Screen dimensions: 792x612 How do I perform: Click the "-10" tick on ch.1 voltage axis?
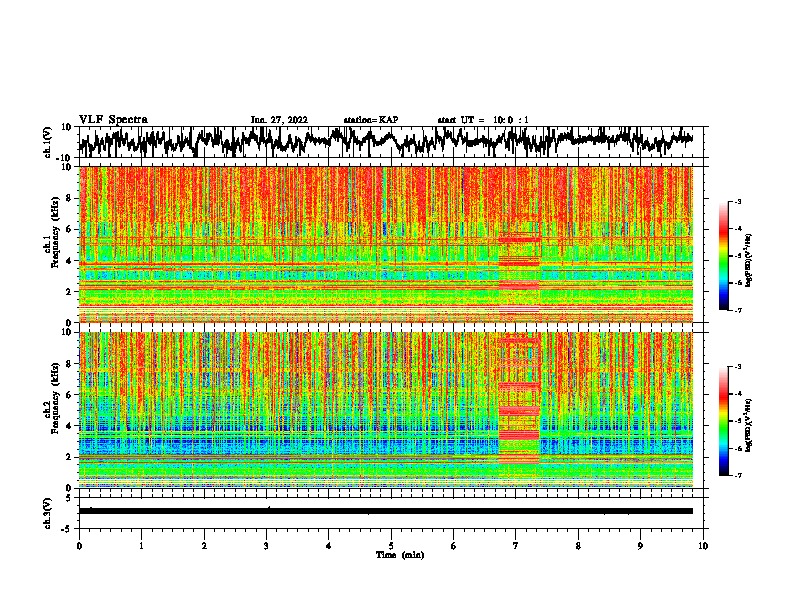click(x=66, y=158)
